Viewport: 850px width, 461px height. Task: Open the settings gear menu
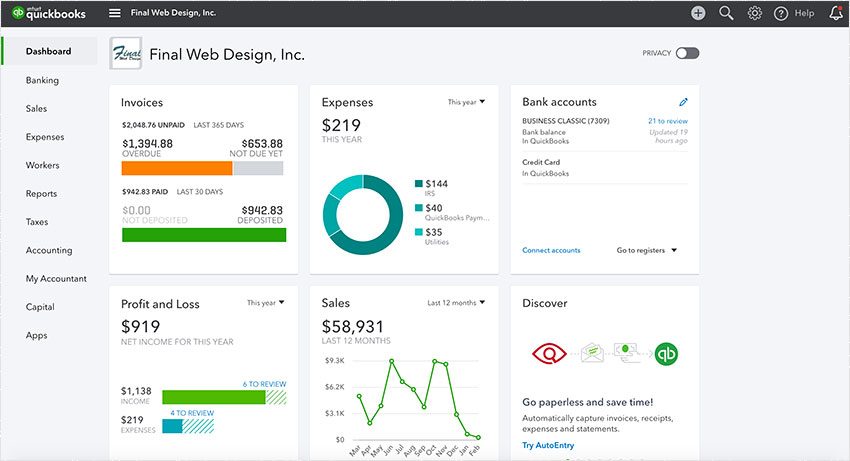[x=755, y=13]
